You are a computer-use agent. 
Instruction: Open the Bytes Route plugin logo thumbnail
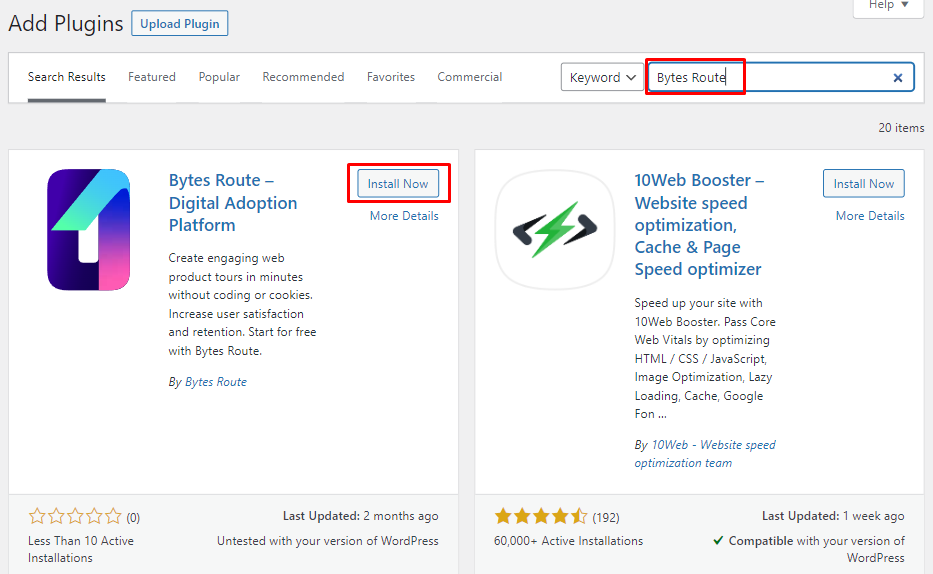89,230
